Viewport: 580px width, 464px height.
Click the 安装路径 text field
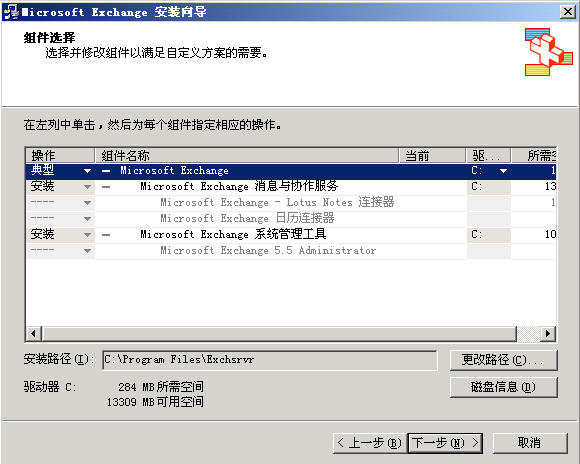270,360
